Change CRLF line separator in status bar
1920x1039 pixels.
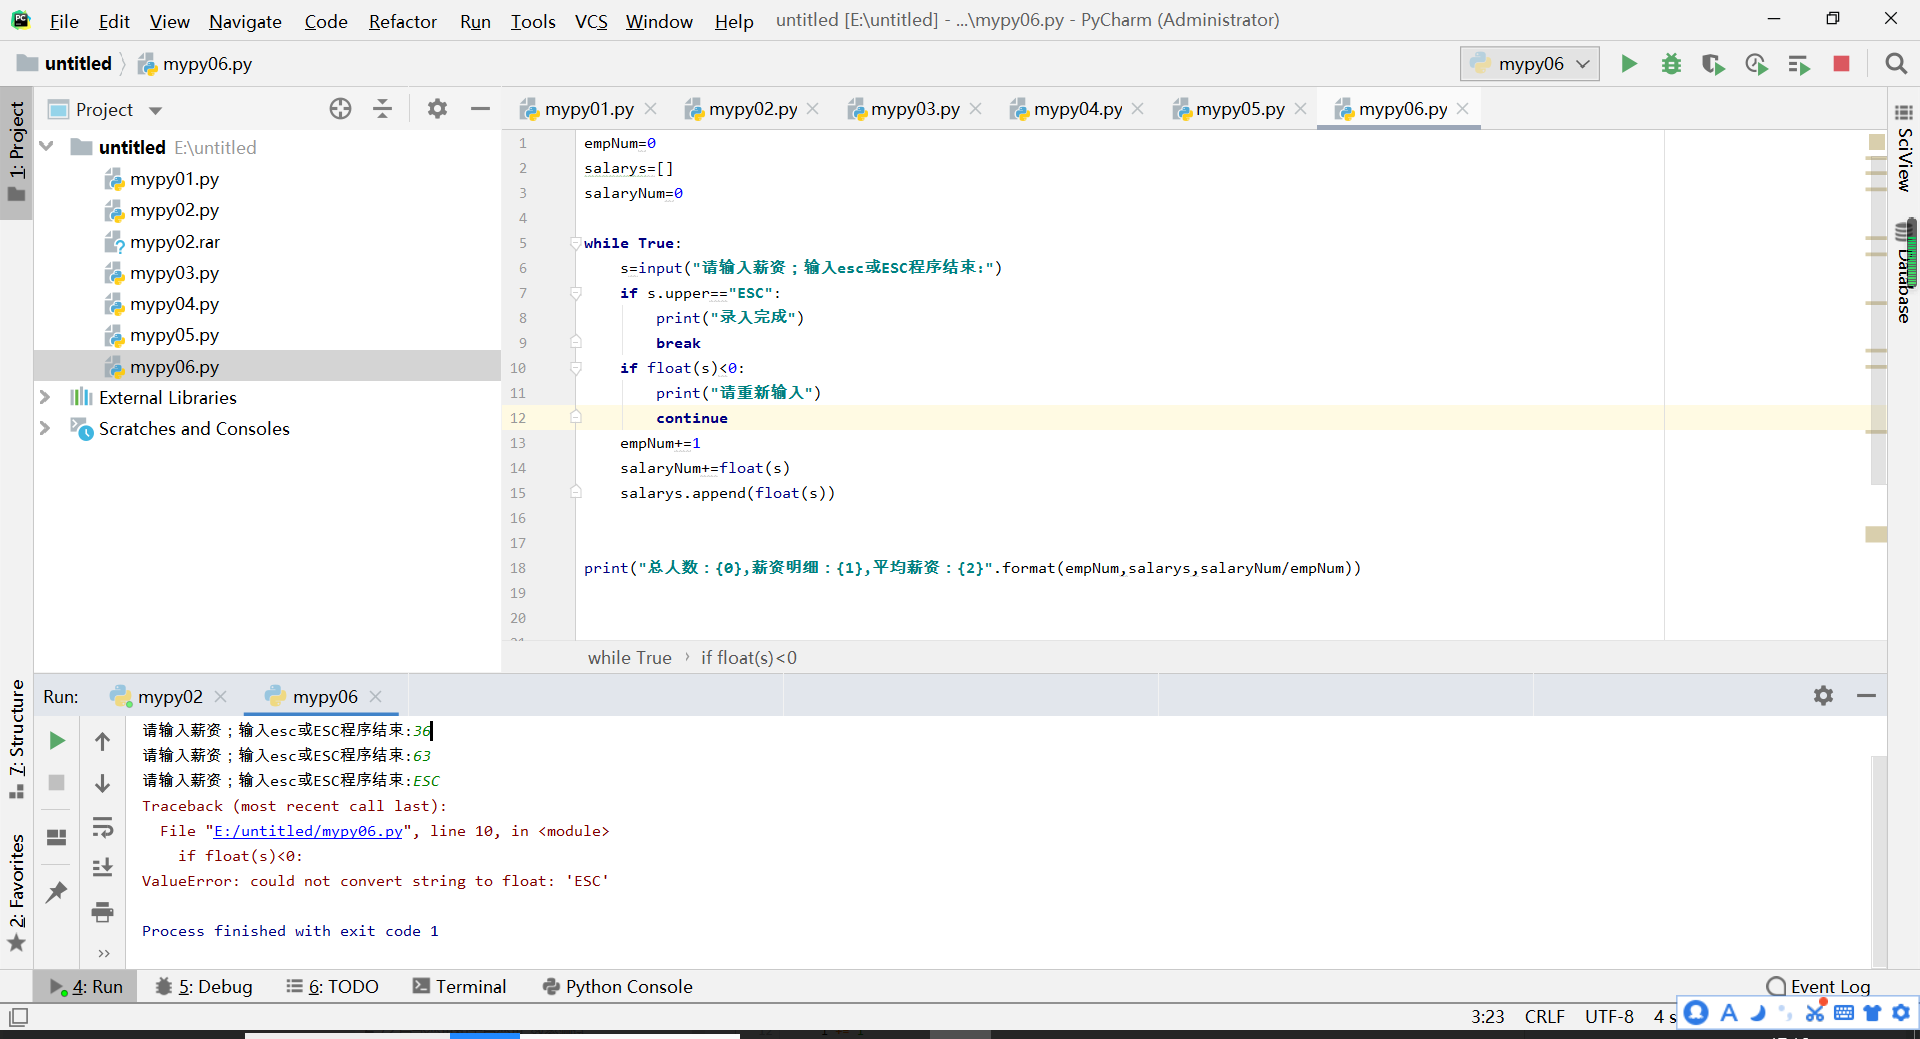(x=1544, y=1017)
